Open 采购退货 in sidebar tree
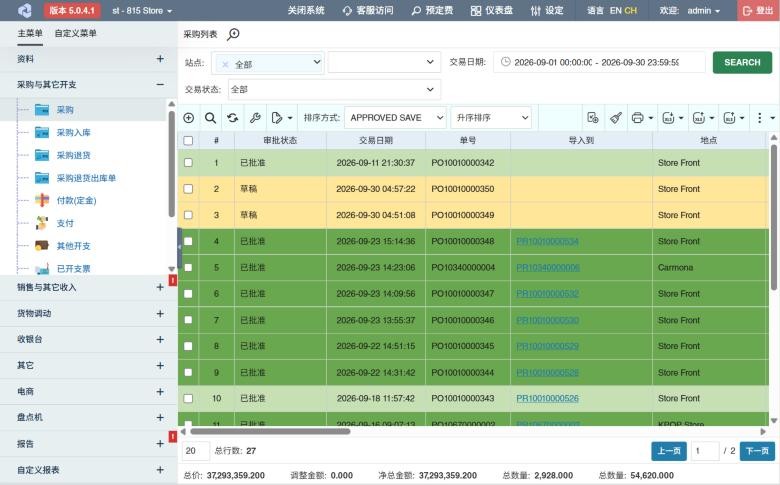 (x=73, y=155)
